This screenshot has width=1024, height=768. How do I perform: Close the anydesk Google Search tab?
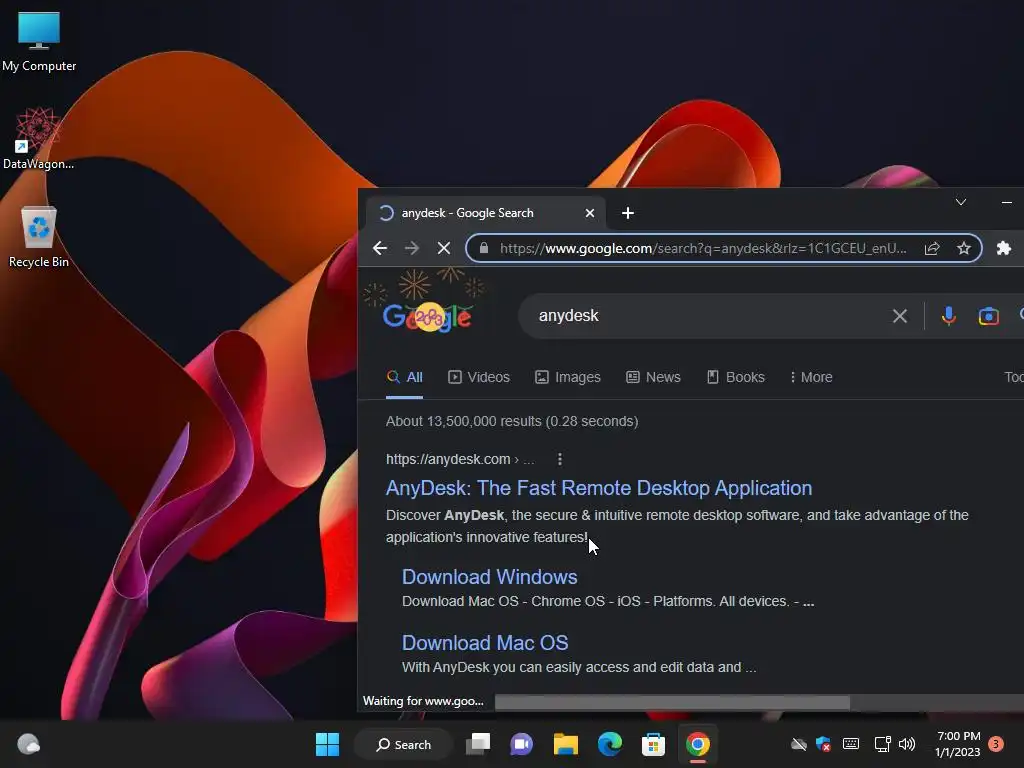click(x=590, y=213)
